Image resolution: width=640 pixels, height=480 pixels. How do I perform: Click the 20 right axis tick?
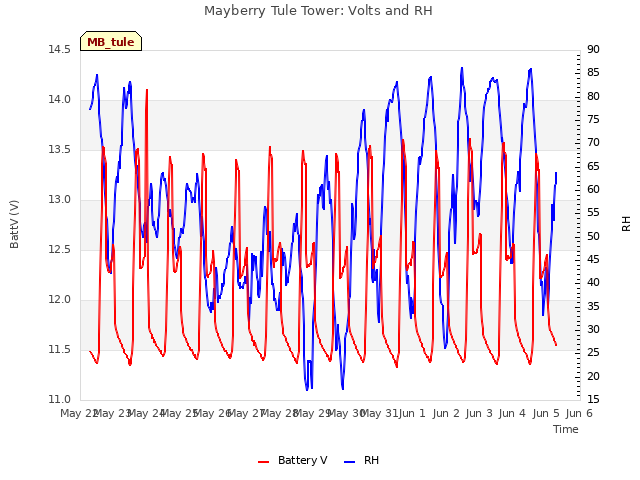point(593,376)
